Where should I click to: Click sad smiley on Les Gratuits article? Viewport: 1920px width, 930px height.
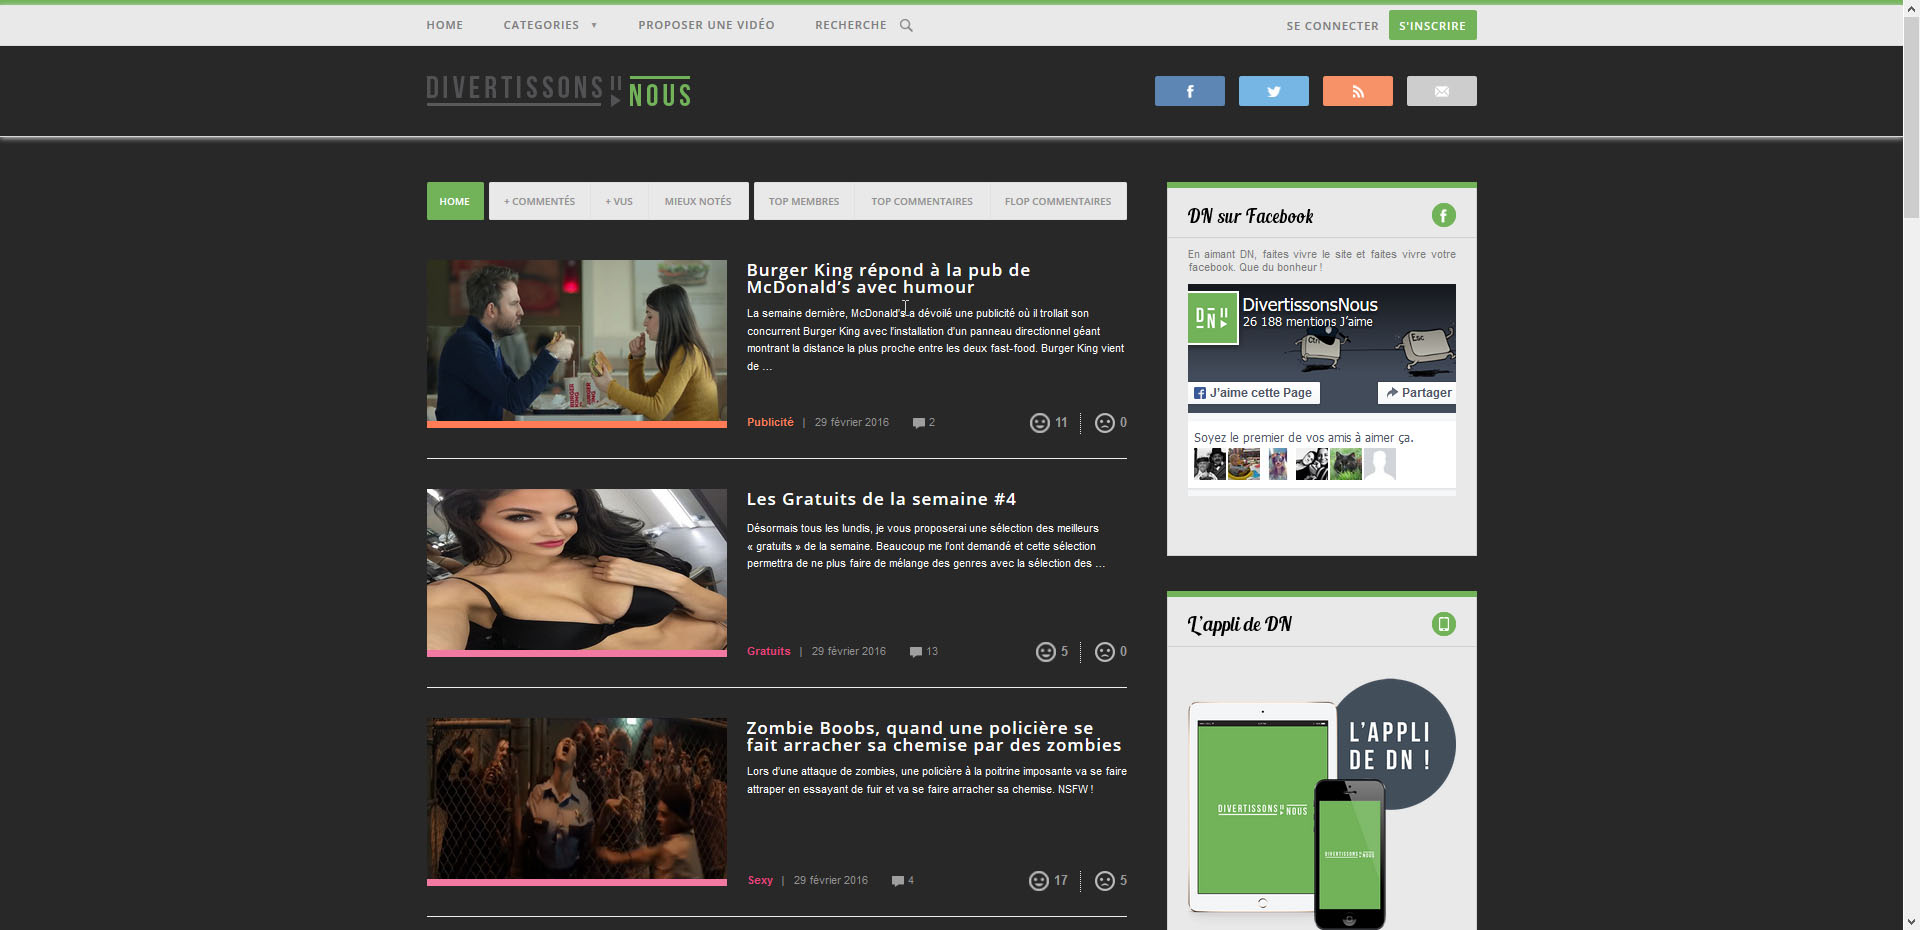click(x=1104, y=652)
